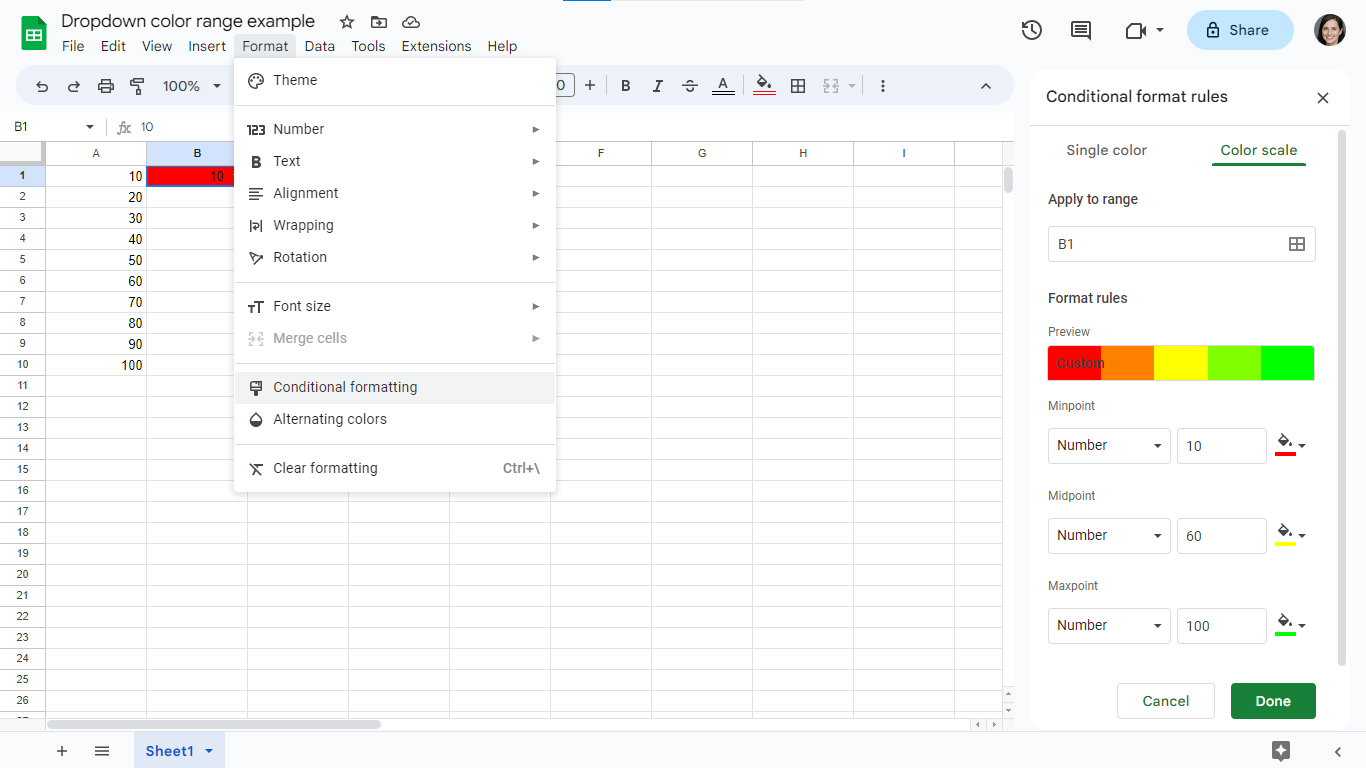1366x768 pixels.
Task: Open the Sheet1 tab menu
Action: [x=208, y=750]
